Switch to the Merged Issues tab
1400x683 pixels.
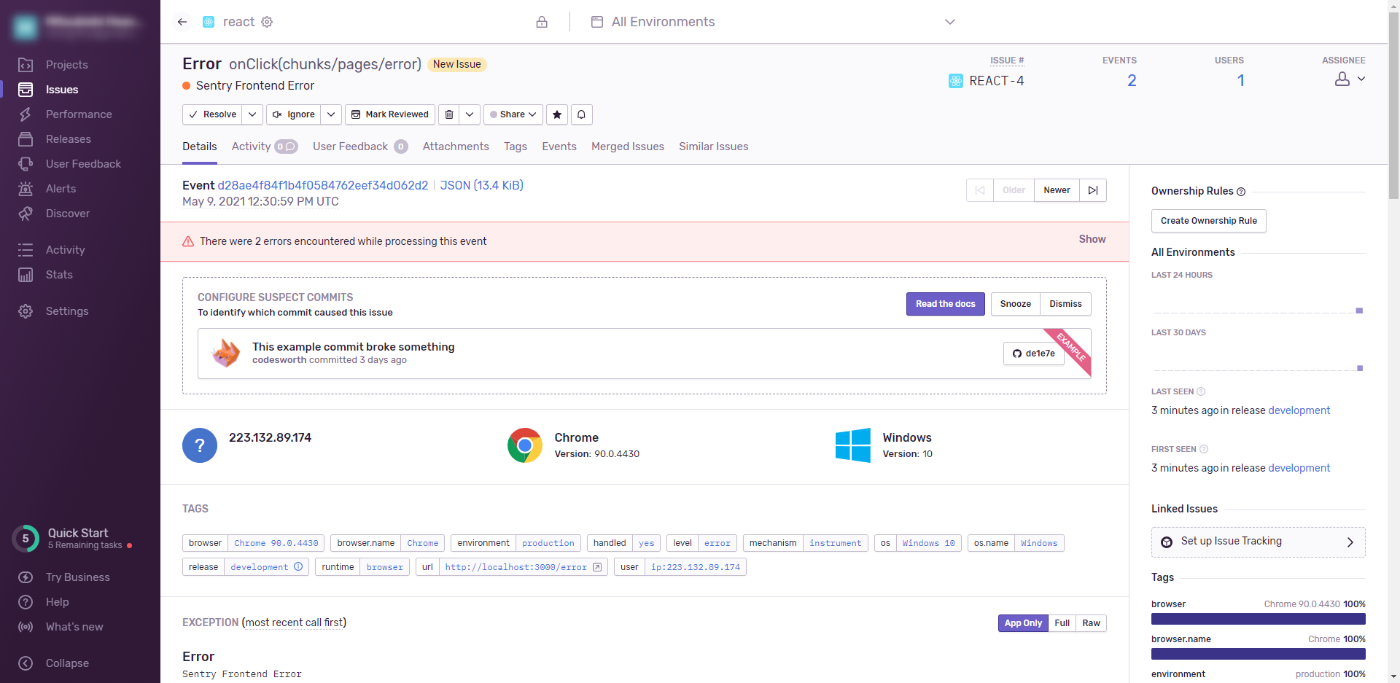(627, 146)
